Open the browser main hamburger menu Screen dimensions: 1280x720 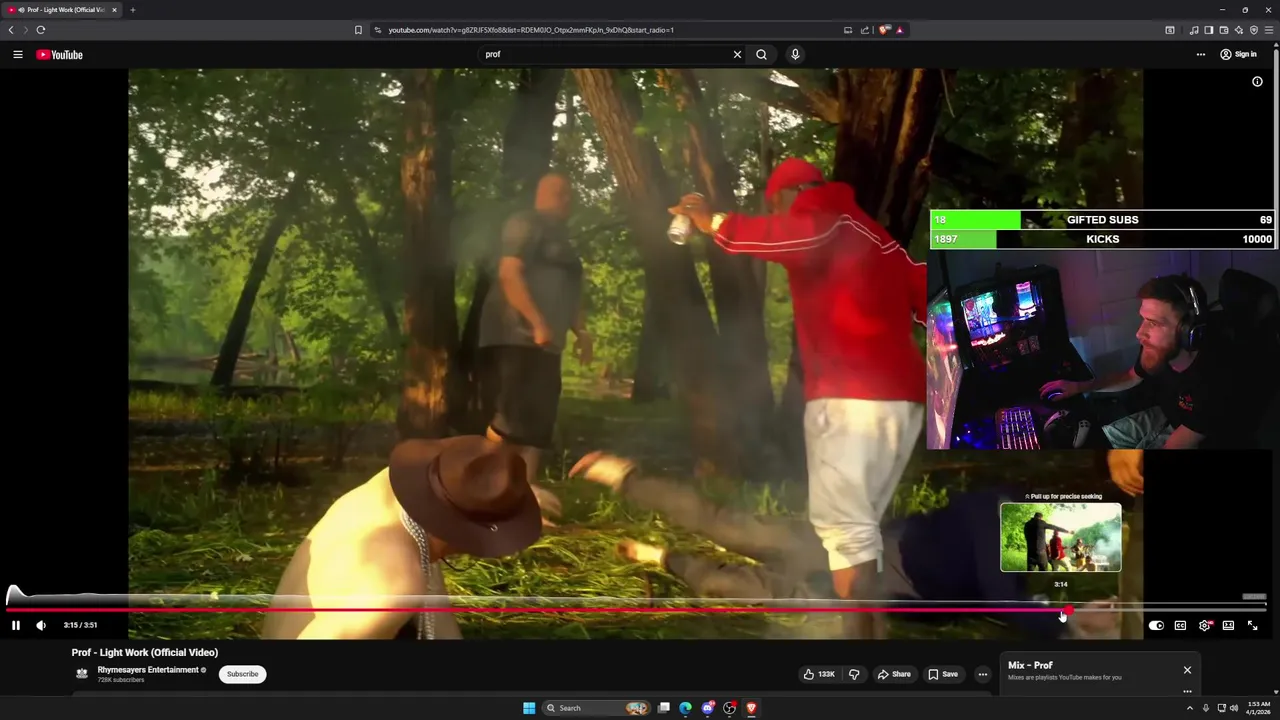1269,30
